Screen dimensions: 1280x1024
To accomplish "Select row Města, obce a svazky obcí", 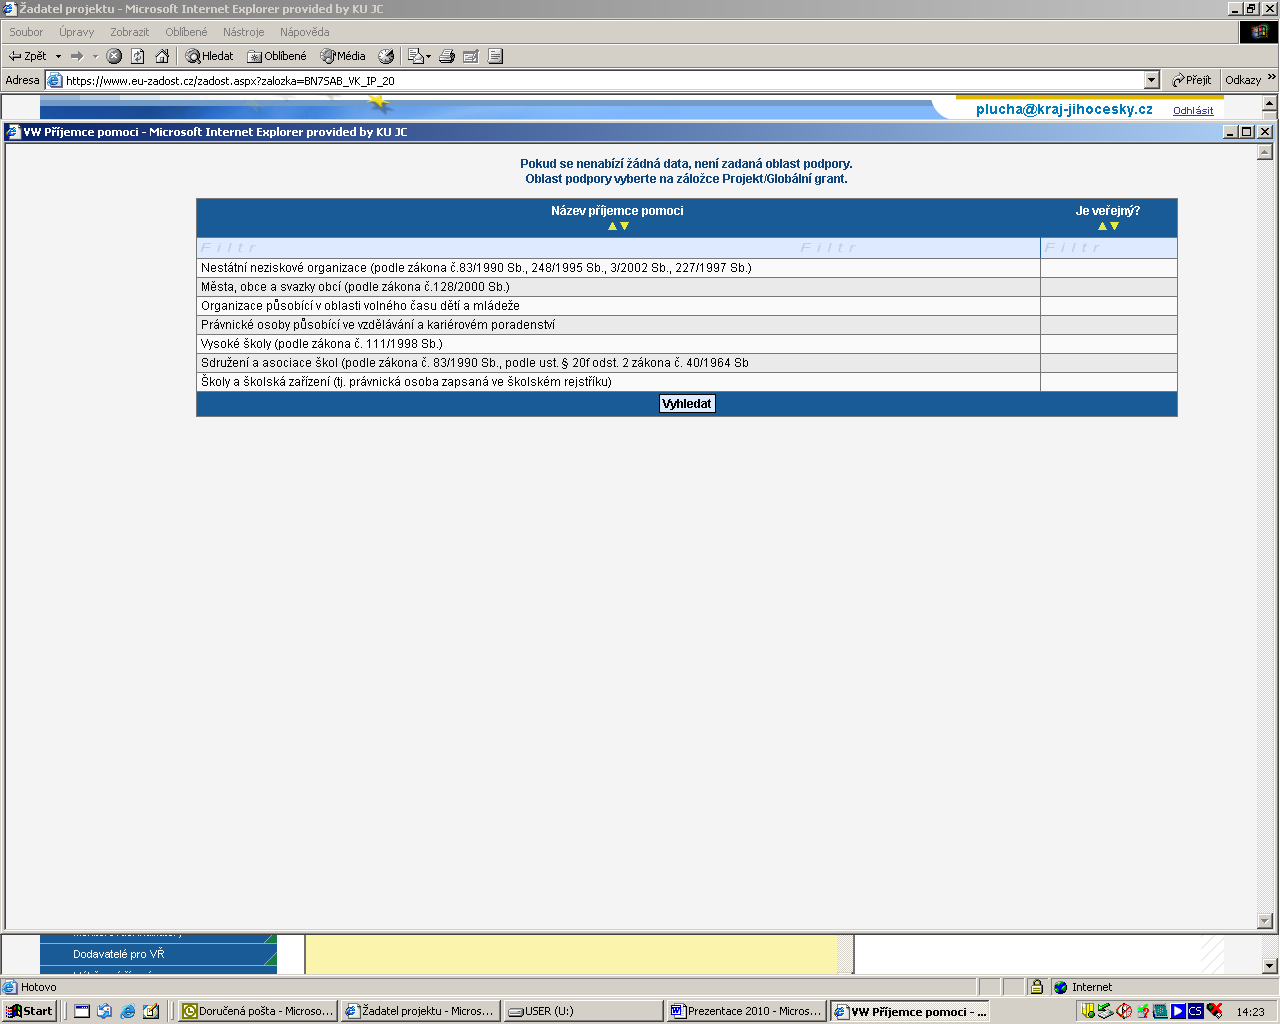I will pyautogui.click(x=687, y=287).
